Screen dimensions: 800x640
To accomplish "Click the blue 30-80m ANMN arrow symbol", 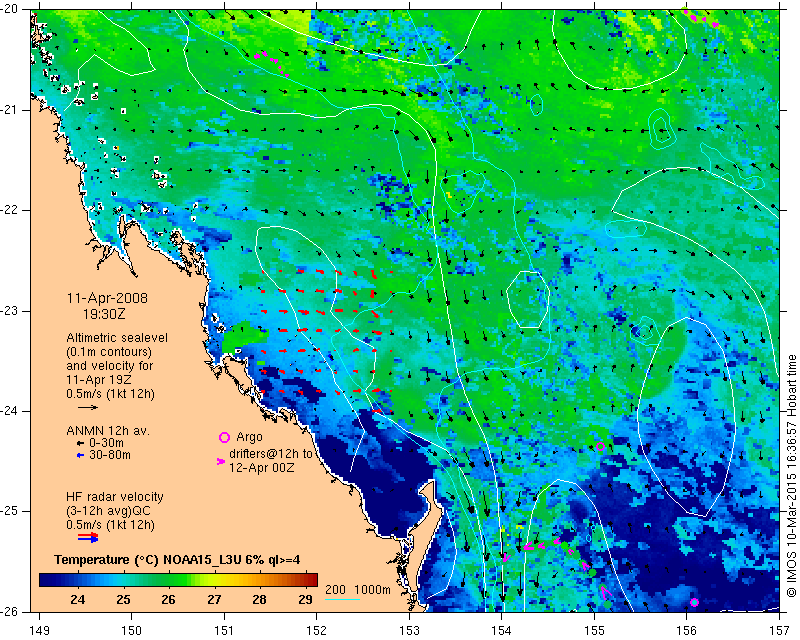I will (x=80, y=455).
